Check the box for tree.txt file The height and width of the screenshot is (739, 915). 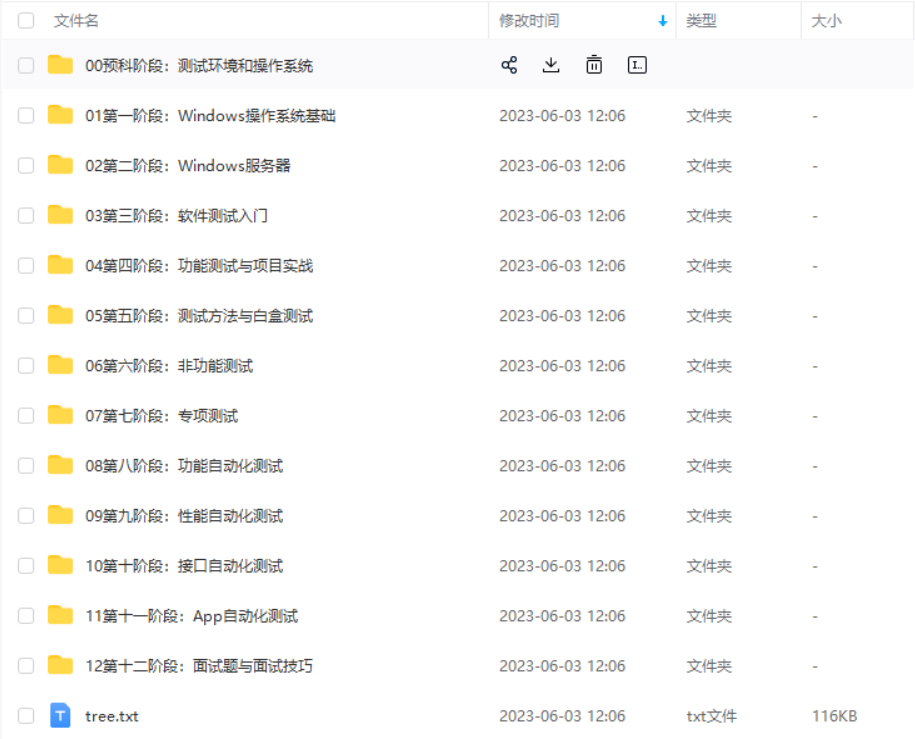[26, 716]
